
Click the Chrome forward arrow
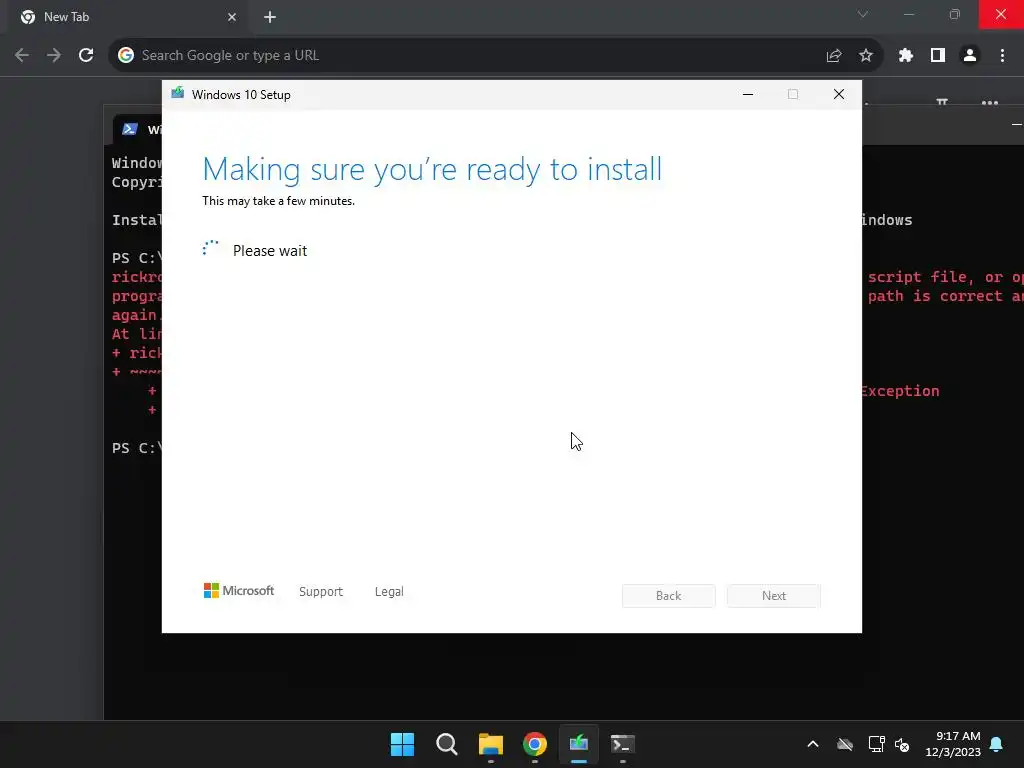tap(54, 56)
